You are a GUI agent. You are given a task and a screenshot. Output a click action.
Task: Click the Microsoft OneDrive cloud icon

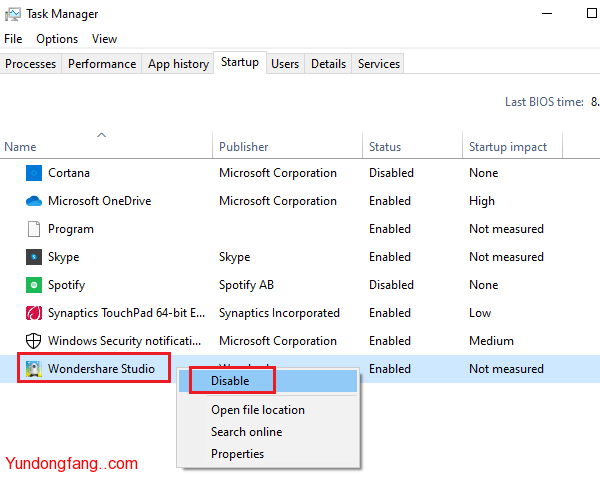click(x=34, y=201)
